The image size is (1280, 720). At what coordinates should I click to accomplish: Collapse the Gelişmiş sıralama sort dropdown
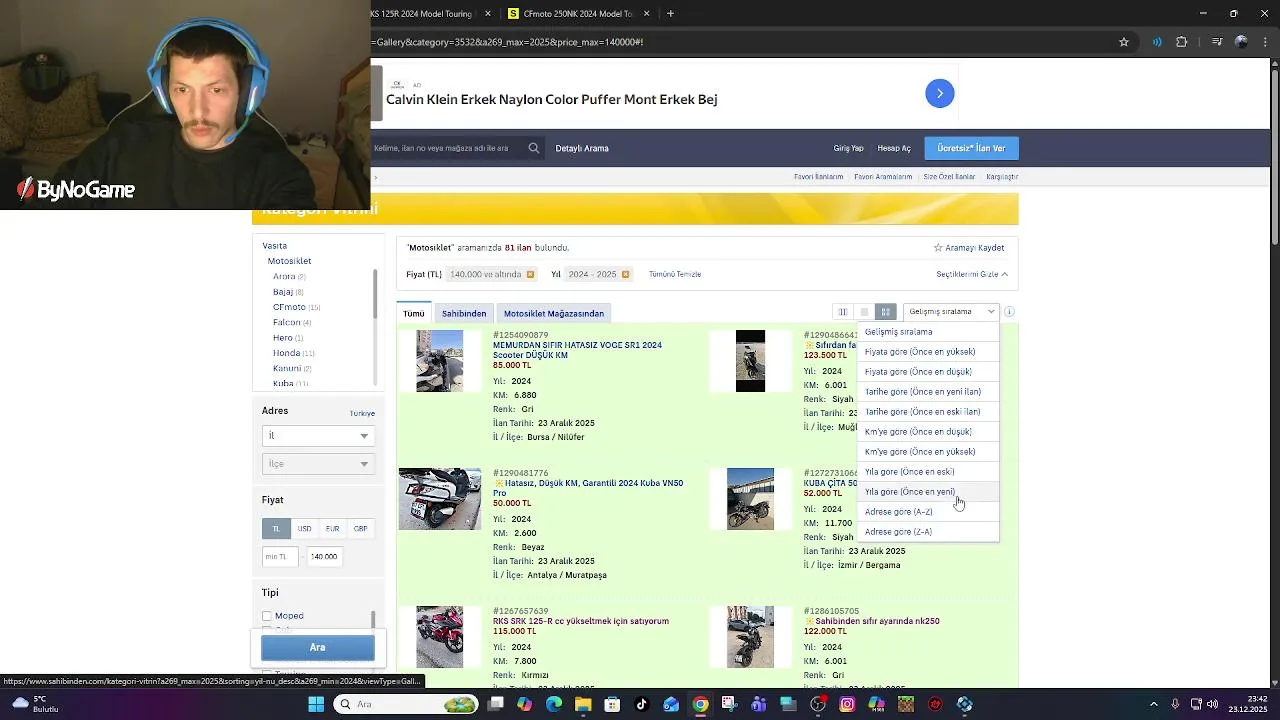pos(950,312)
